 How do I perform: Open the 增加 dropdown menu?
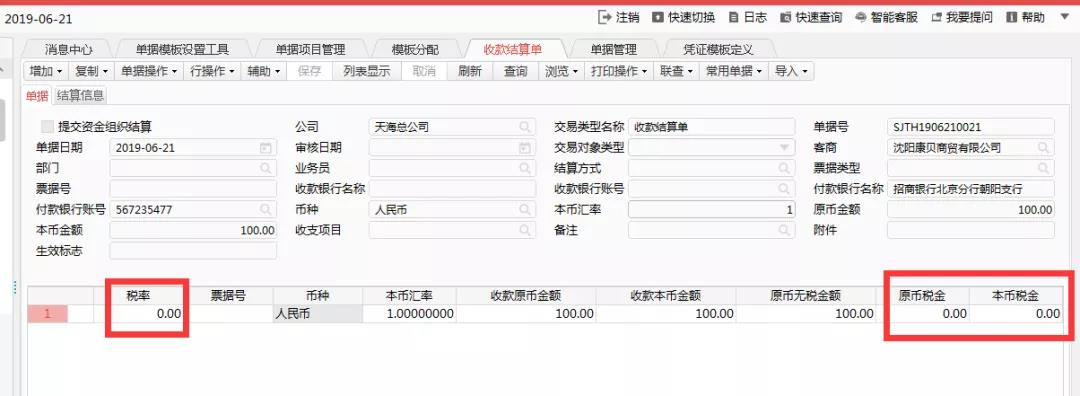[x=47, y=71]
